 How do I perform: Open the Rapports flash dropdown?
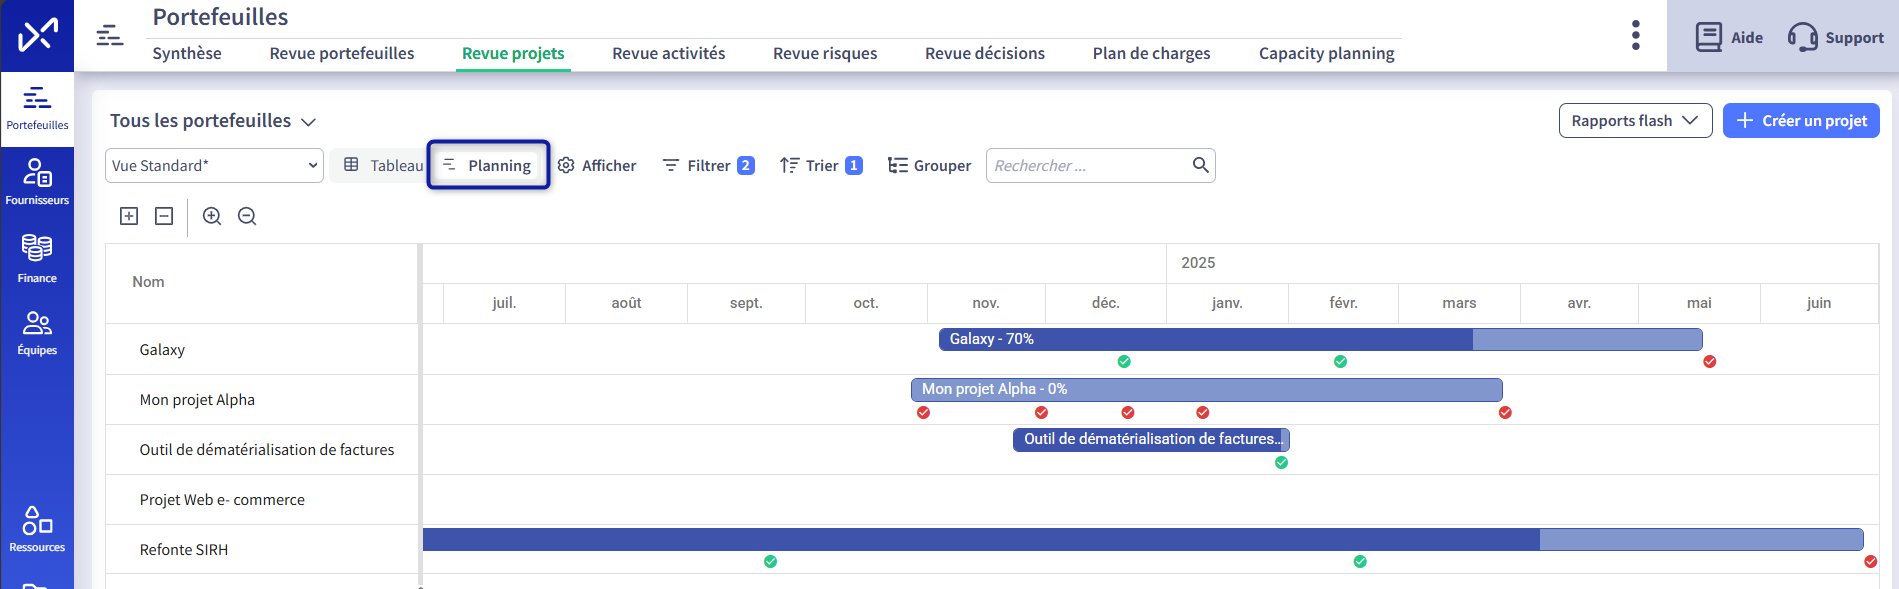point(1634,121)
